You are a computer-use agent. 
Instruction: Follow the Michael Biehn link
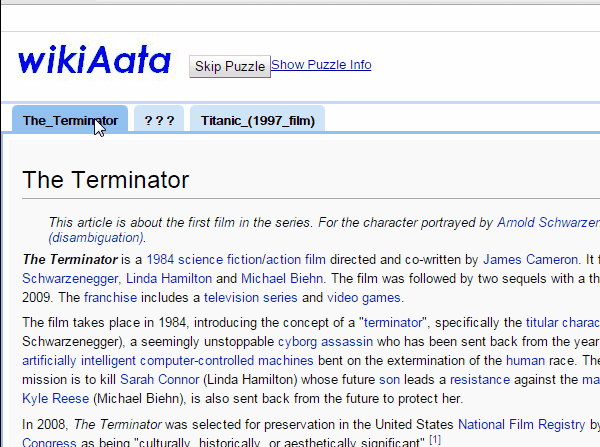pyautogui.click(x=282, y=279)
